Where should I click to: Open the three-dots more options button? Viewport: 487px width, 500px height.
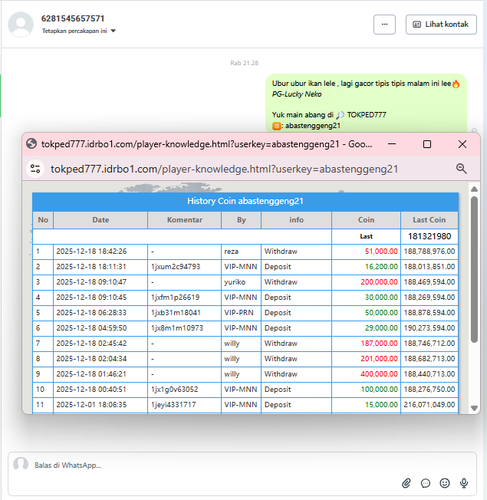pyautogui.click(x=384, y=24)
